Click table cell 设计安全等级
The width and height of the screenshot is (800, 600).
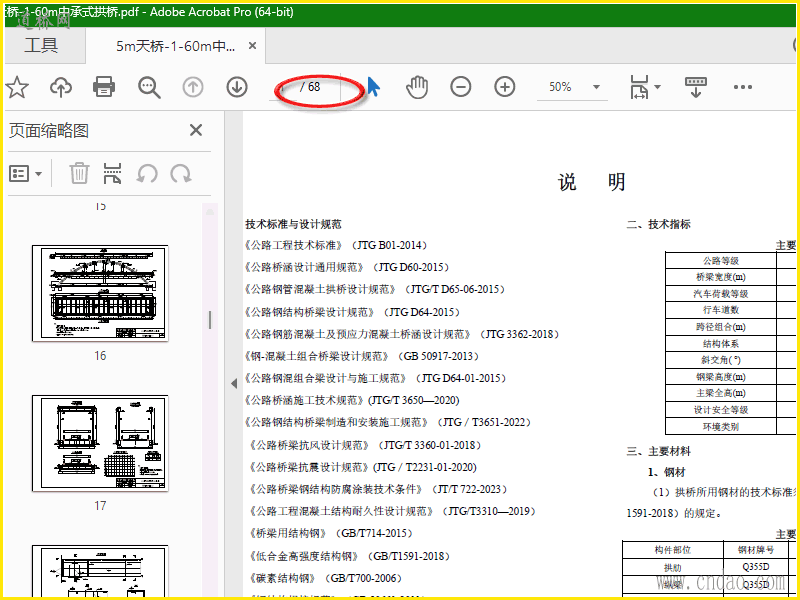pos(720,410)
